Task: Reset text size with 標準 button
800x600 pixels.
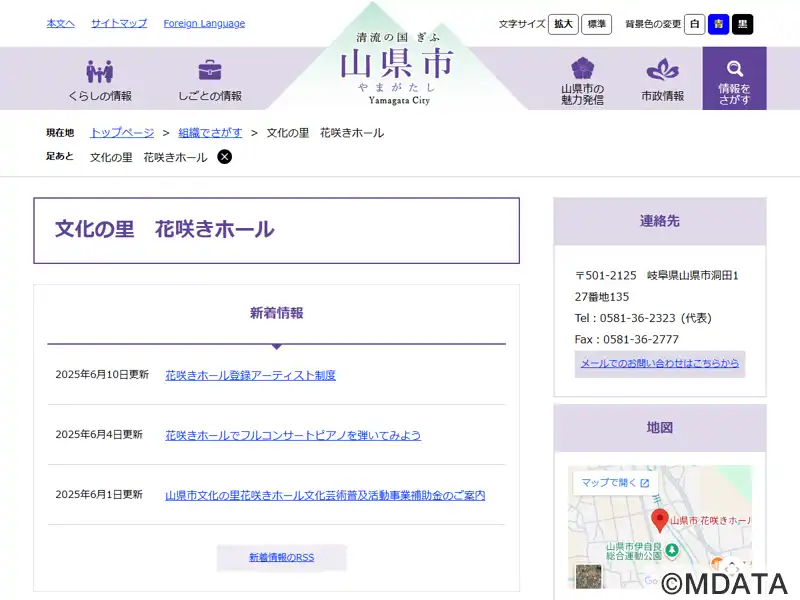Action: pyautogui.click(x=596, y=24)
